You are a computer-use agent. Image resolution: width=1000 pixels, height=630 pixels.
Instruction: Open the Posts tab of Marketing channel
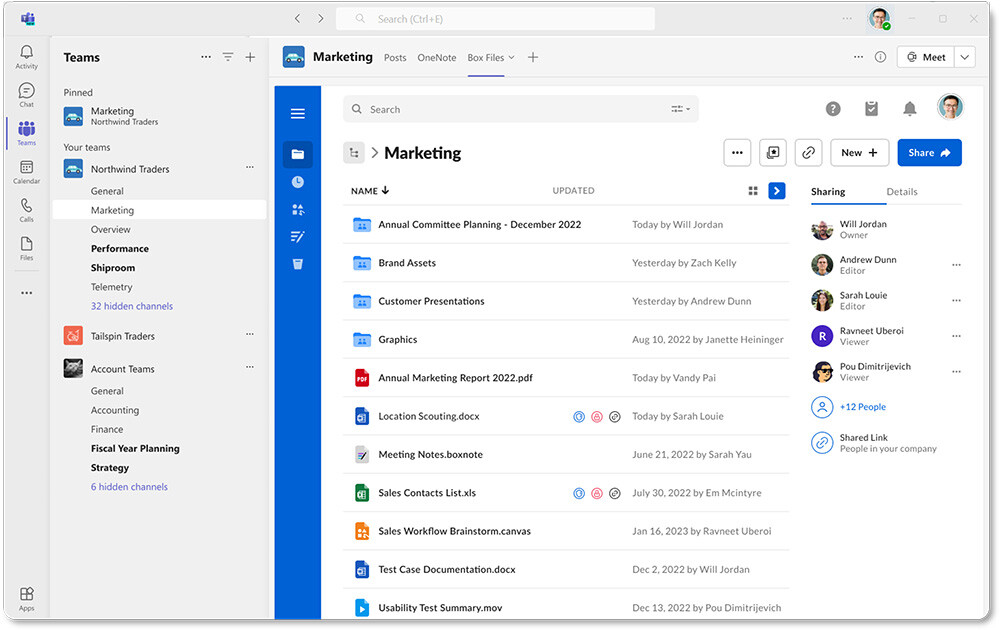(395, 57)
